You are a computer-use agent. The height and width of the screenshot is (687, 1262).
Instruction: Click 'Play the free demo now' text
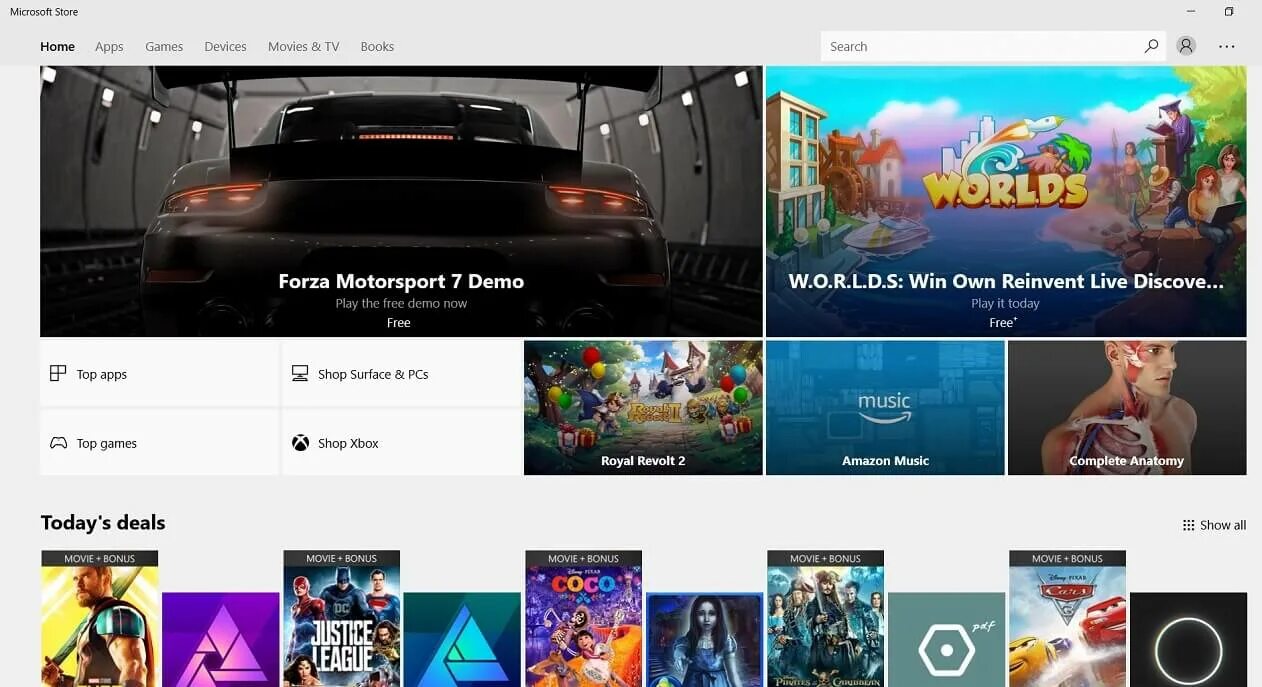click(401, 303)
